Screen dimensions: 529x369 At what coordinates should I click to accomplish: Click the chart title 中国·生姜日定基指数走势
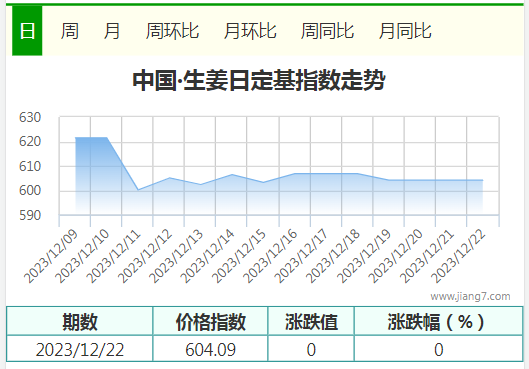[x=259, y=81]
